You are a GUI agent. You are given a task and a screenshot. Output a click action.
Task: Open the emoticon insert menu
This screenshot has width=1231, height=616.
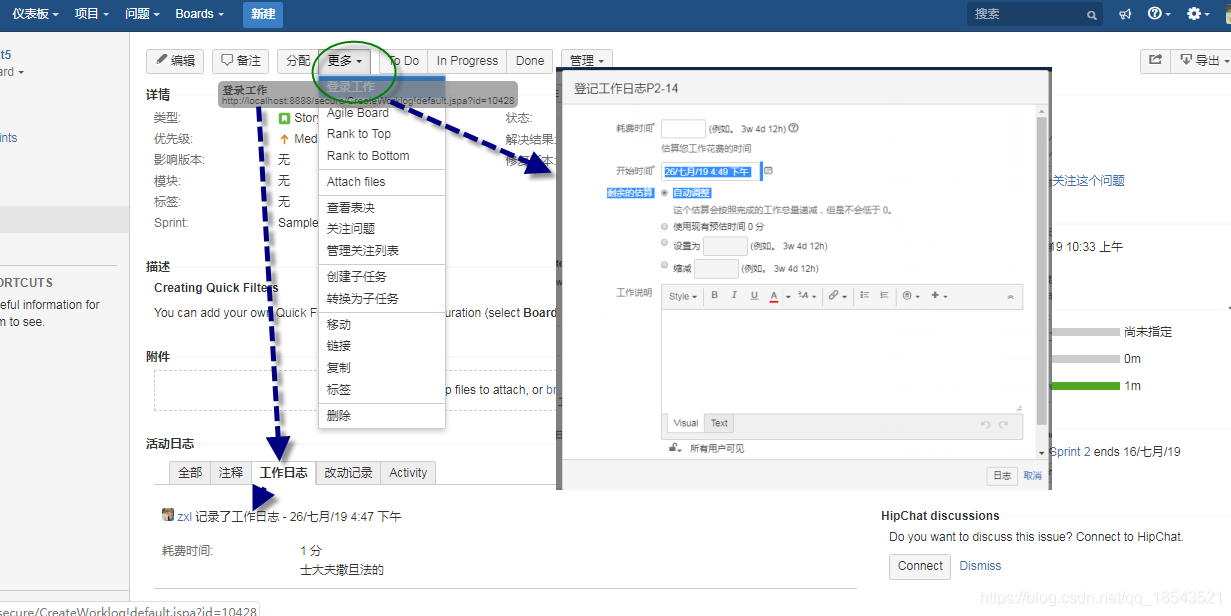(x=911, y=296)
